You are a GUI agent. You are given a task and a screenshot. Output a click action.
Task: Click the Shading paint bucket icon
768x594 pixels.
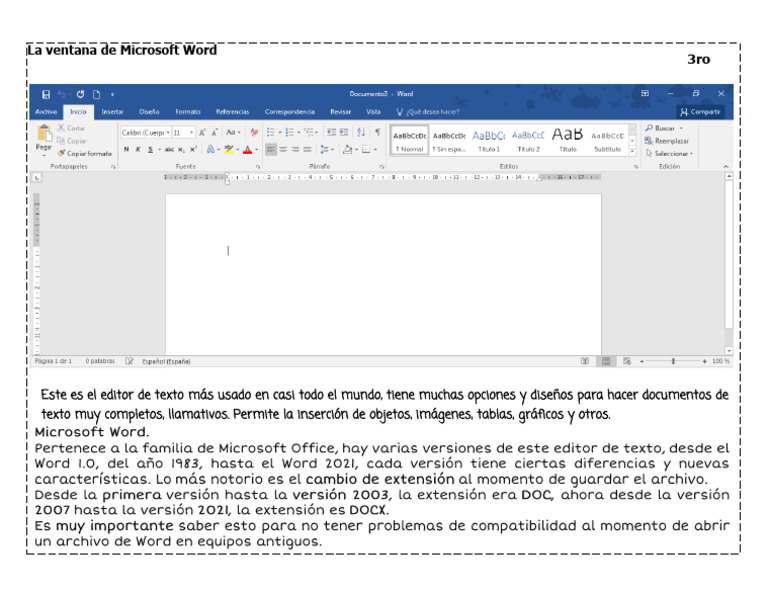point(348,149)
